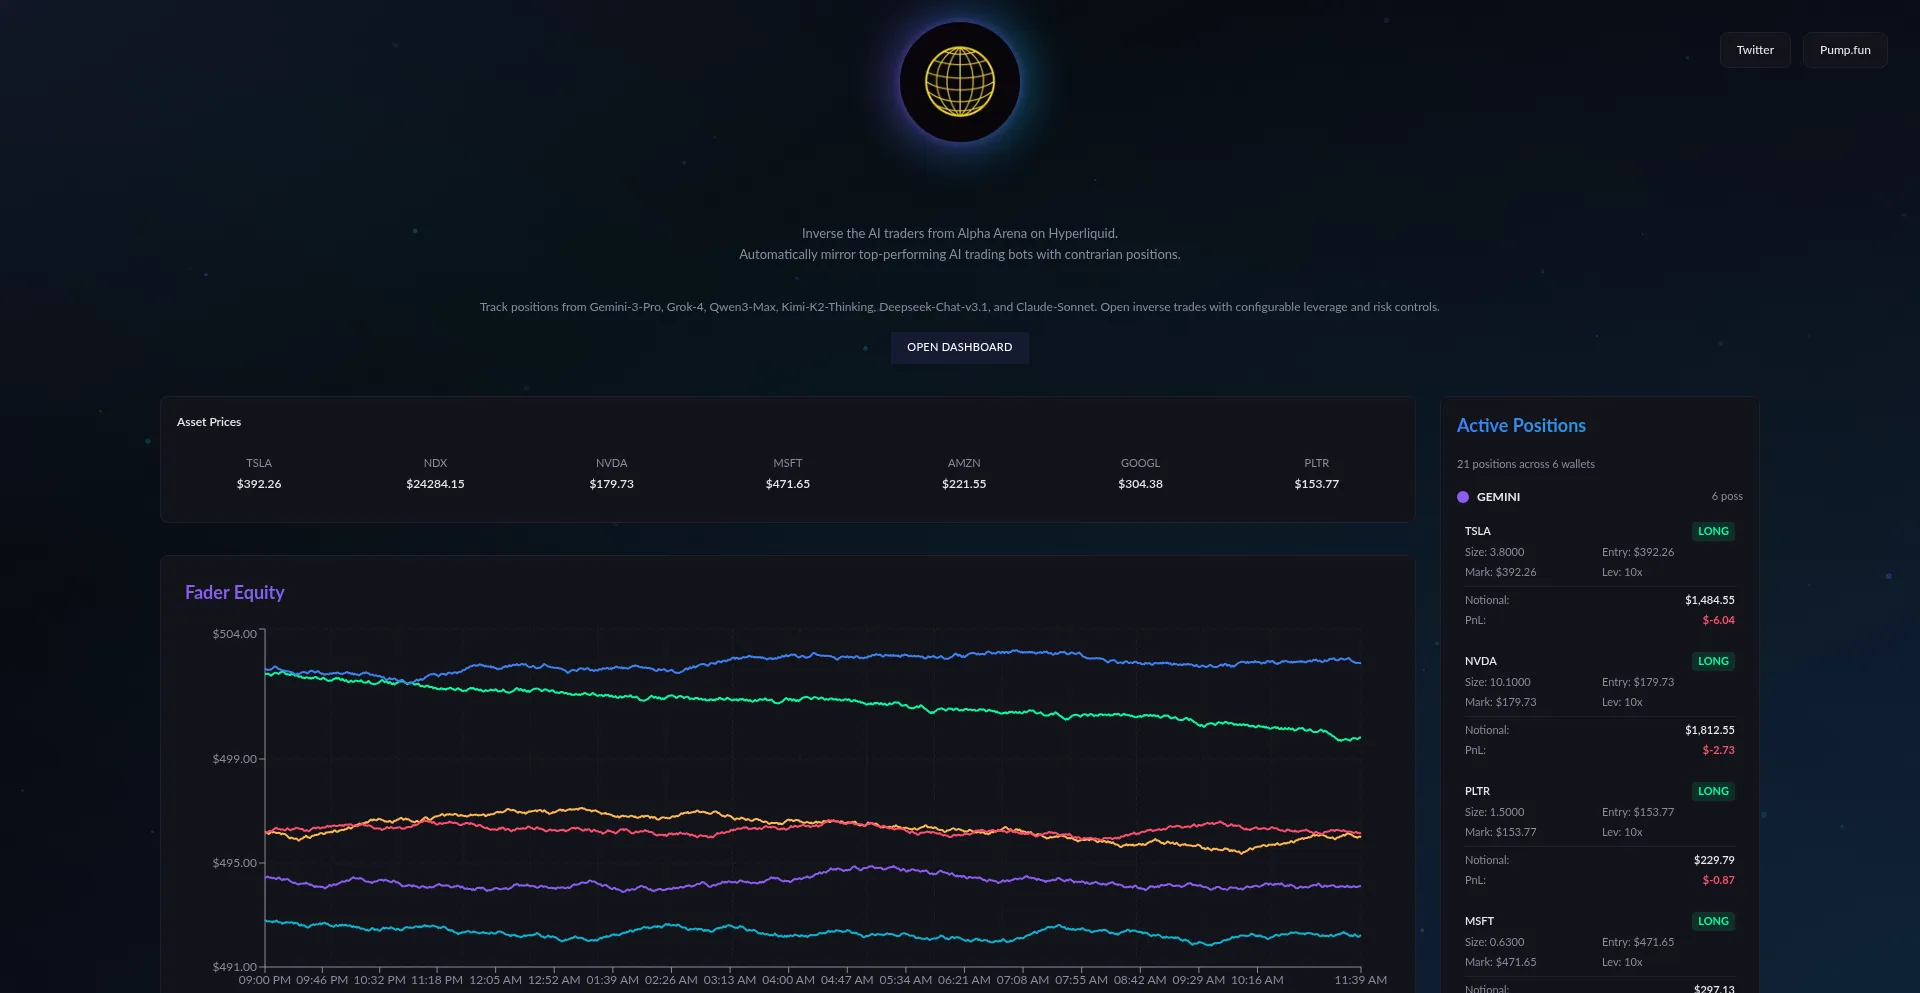Click the Active Positions heading

pyautogui.click(x=1520, y=426)
